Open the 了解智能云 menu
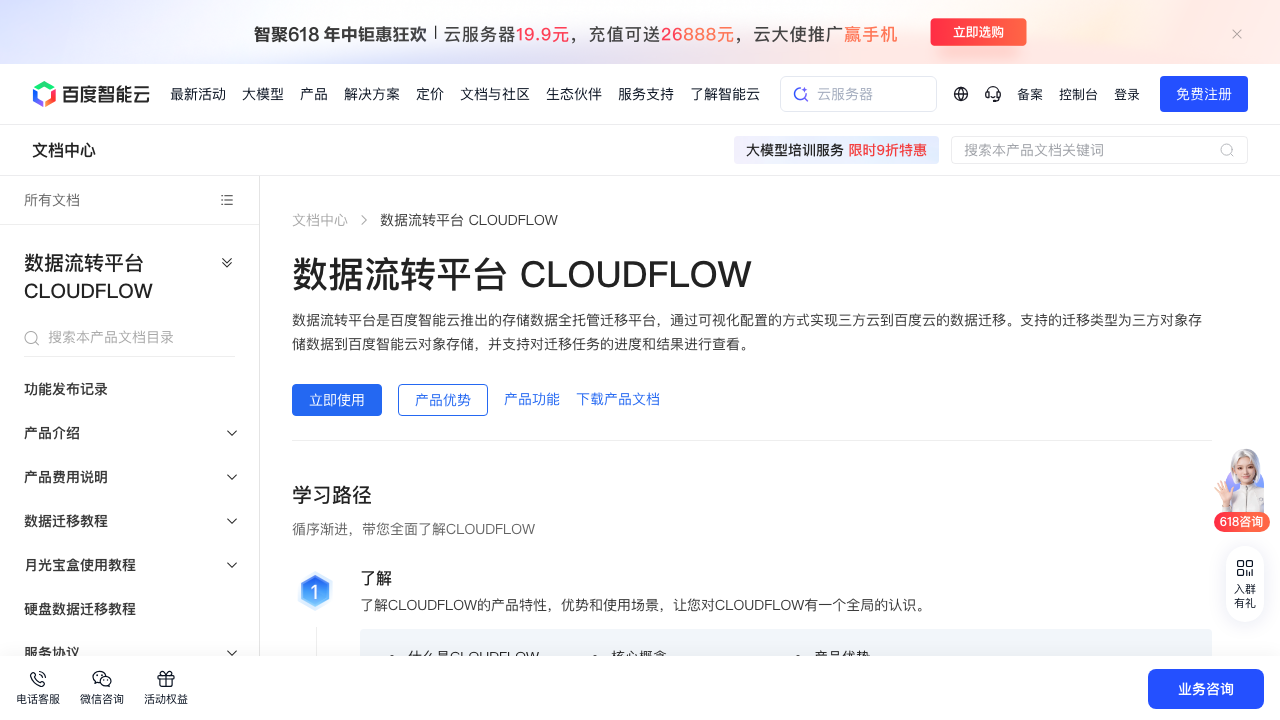1280x720 pixels. tap(725, 94)
